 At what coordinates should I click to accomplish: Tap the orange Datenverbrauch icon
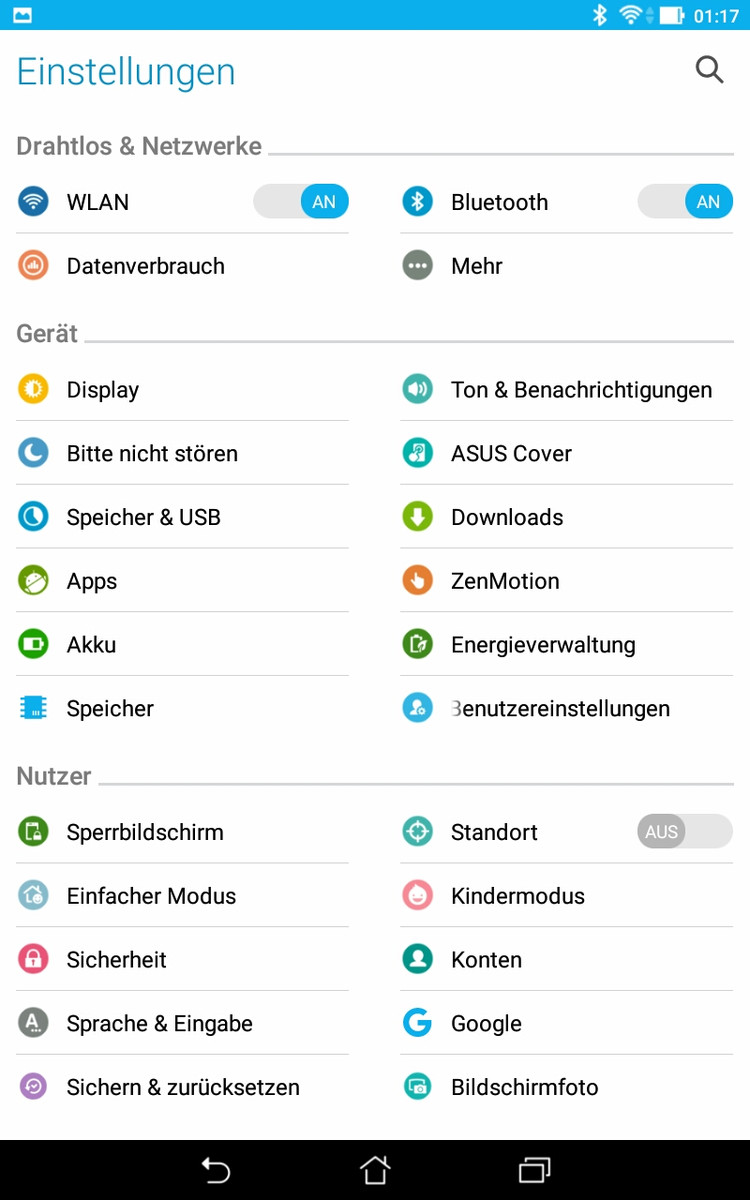[x=33, y=266]
